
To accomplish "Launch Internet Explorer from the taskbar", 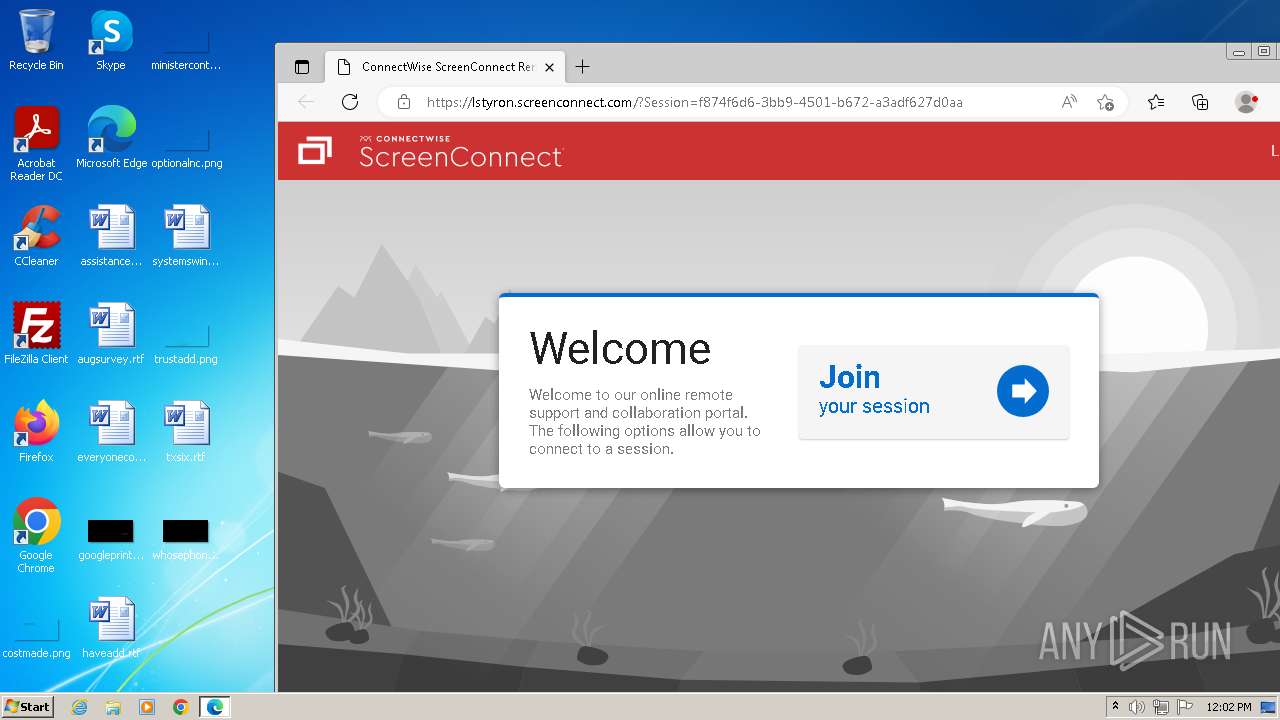I will click(x=79, y=707).
